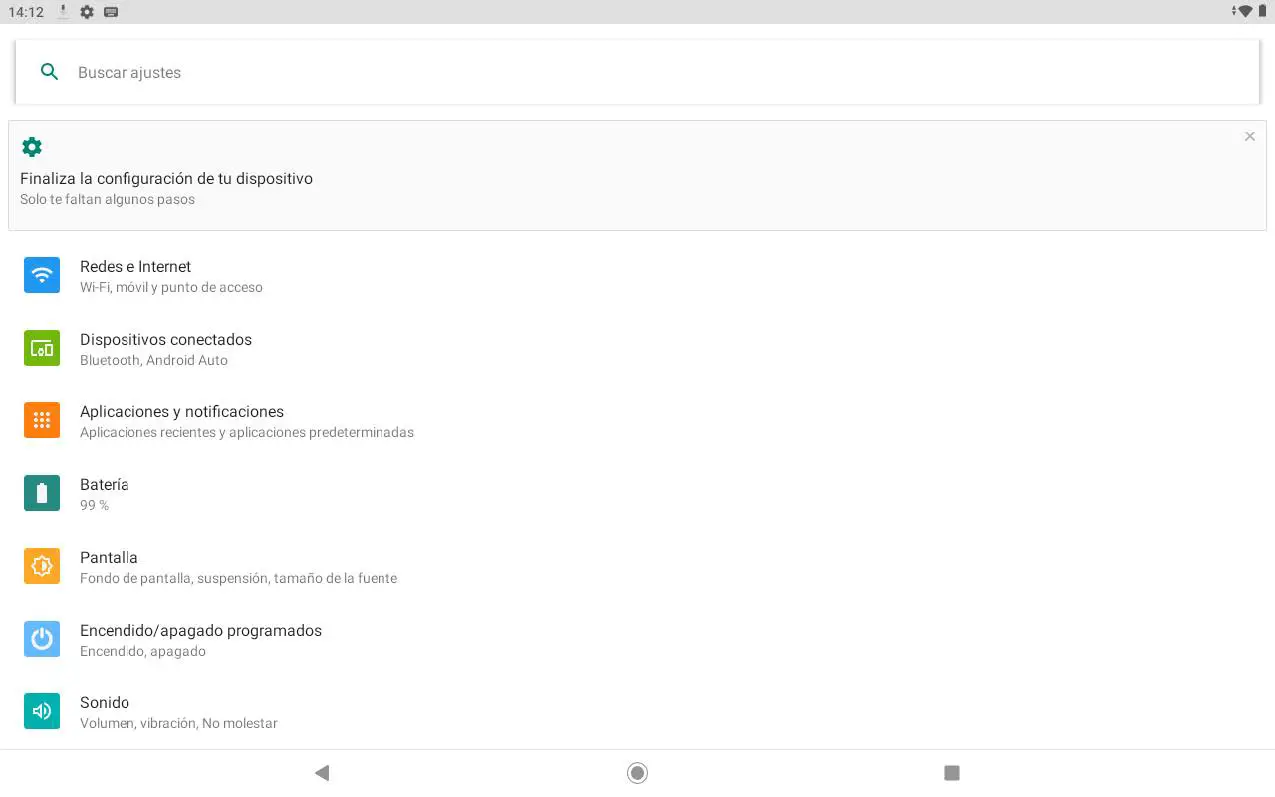
Task: Tap the green Dispositivos conectados icon
Action: [42, 348]
